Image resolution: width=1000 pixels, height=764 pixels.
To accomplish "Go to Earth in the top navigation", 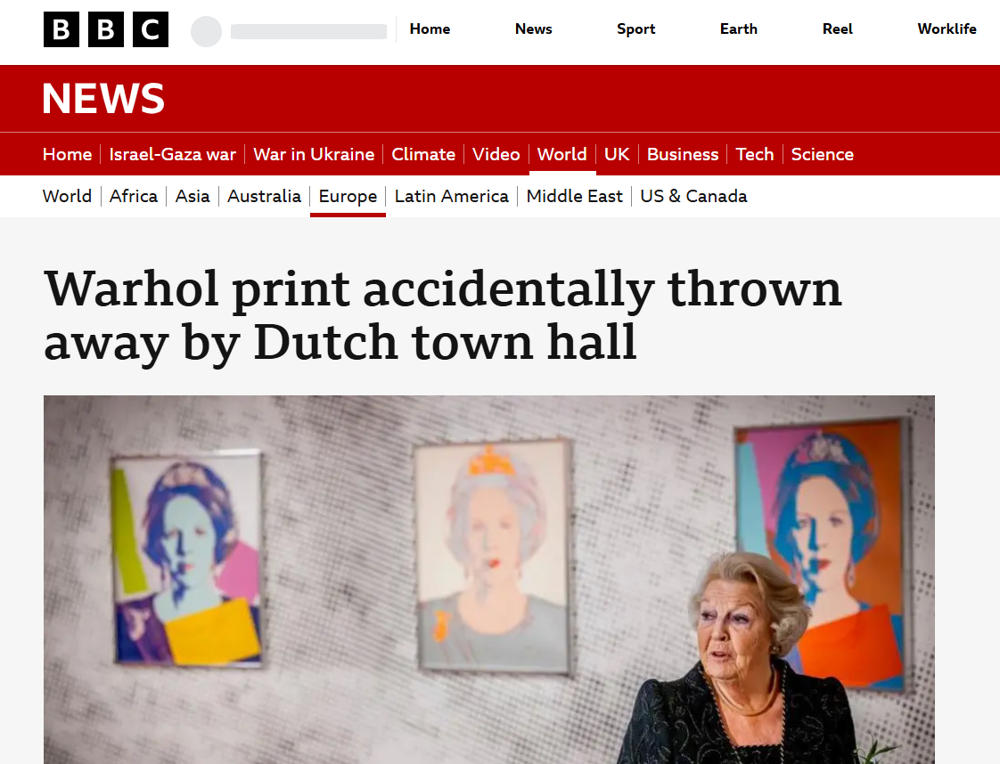I will click(738, 29).
